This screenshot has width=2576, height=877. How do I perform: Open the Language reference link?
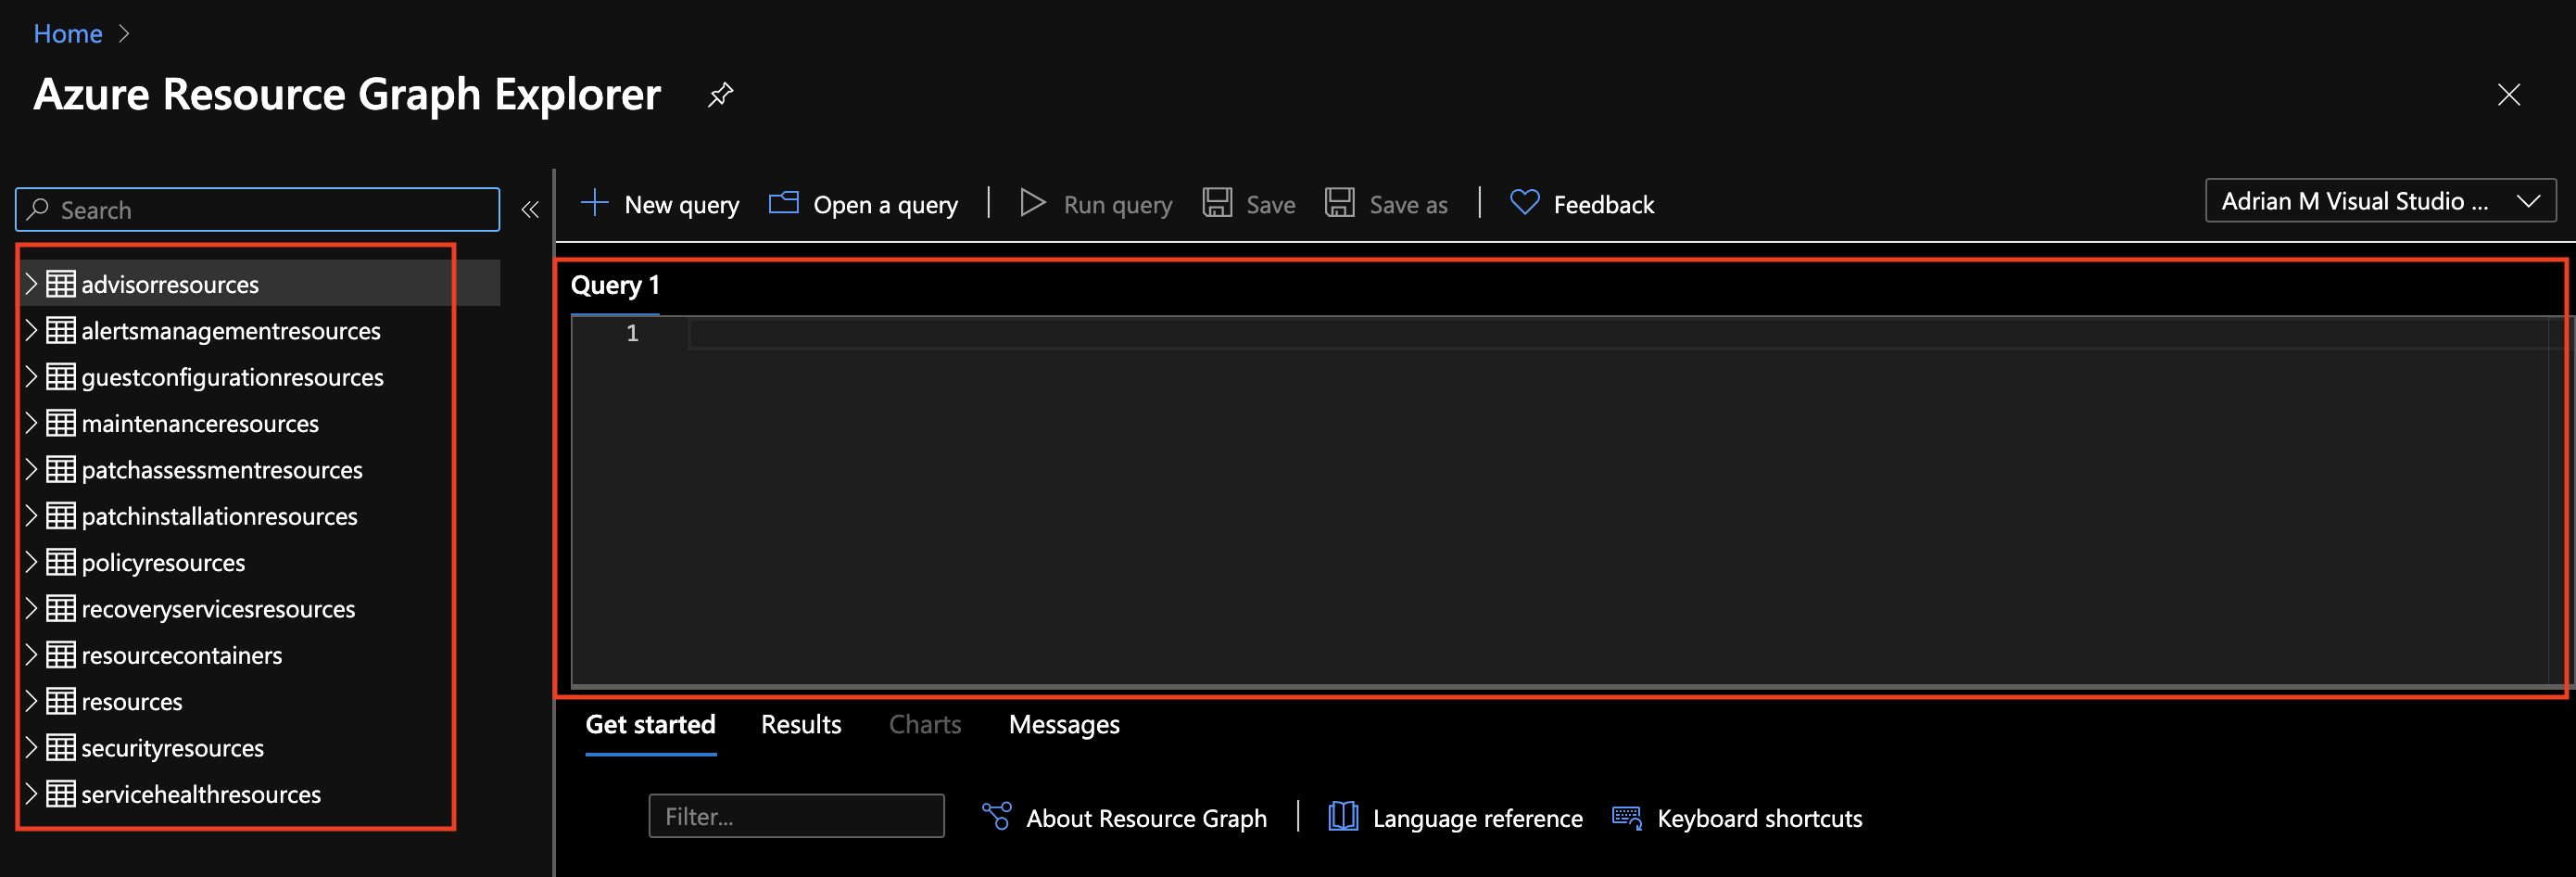coord(1477,818)
